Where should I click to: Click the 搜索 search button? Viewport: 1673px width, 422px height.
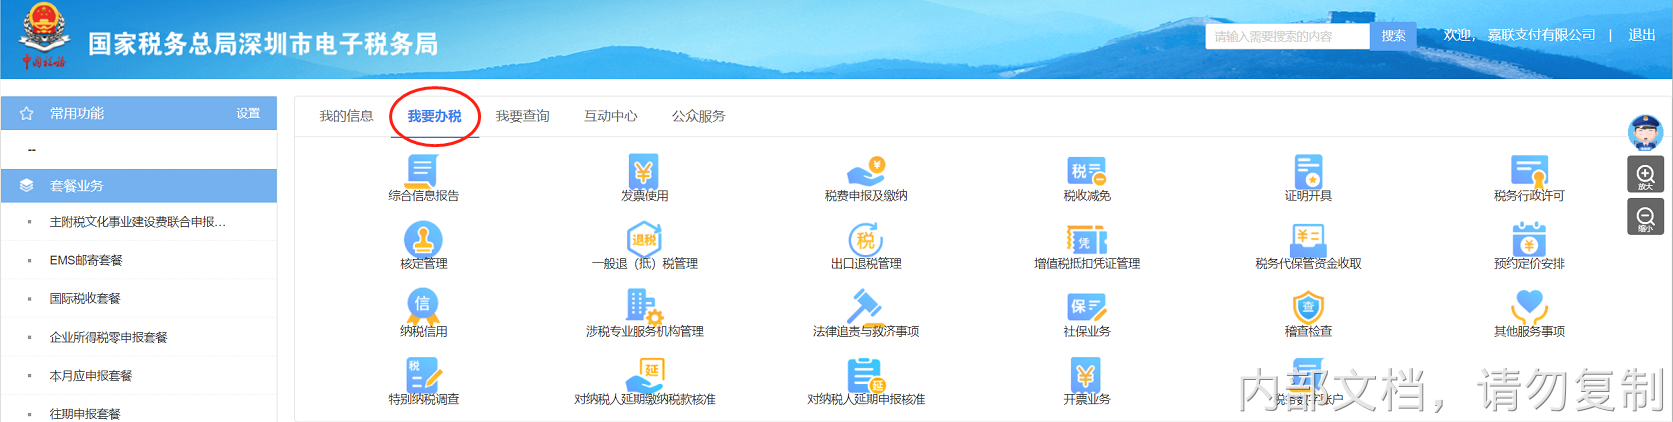coord(1393,36)
